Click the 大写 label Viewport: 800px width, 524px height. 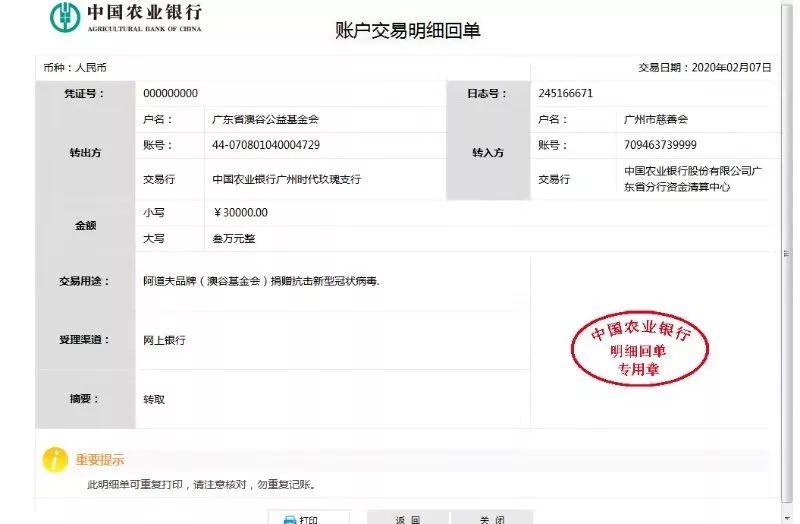coord(154,238)
